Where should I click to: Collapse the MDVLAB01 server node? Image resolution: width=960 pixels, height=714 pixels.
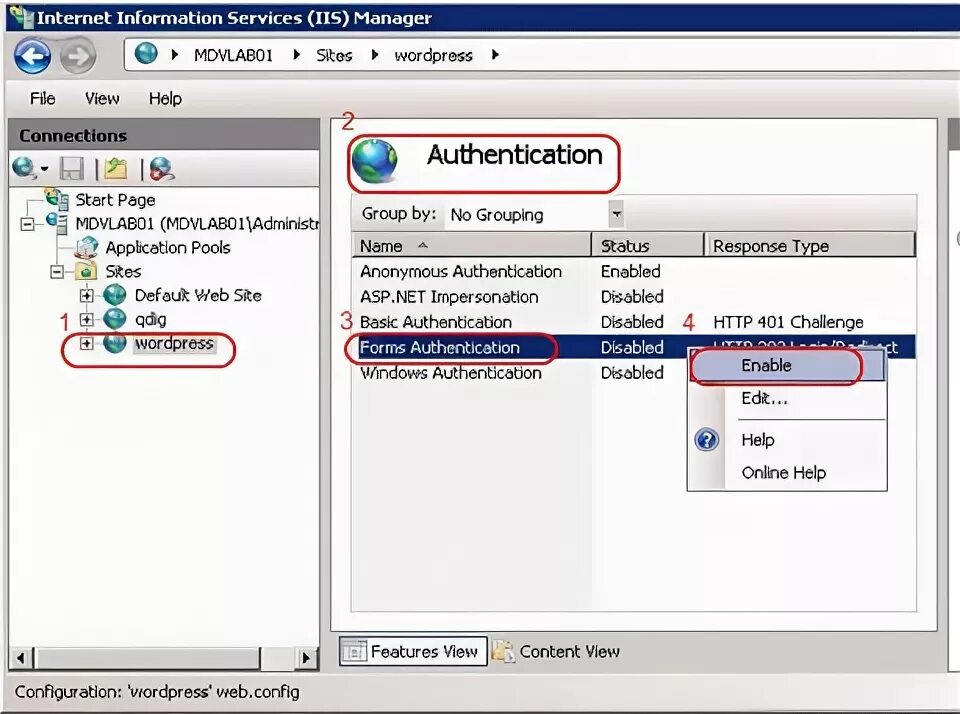click(28, 224)
